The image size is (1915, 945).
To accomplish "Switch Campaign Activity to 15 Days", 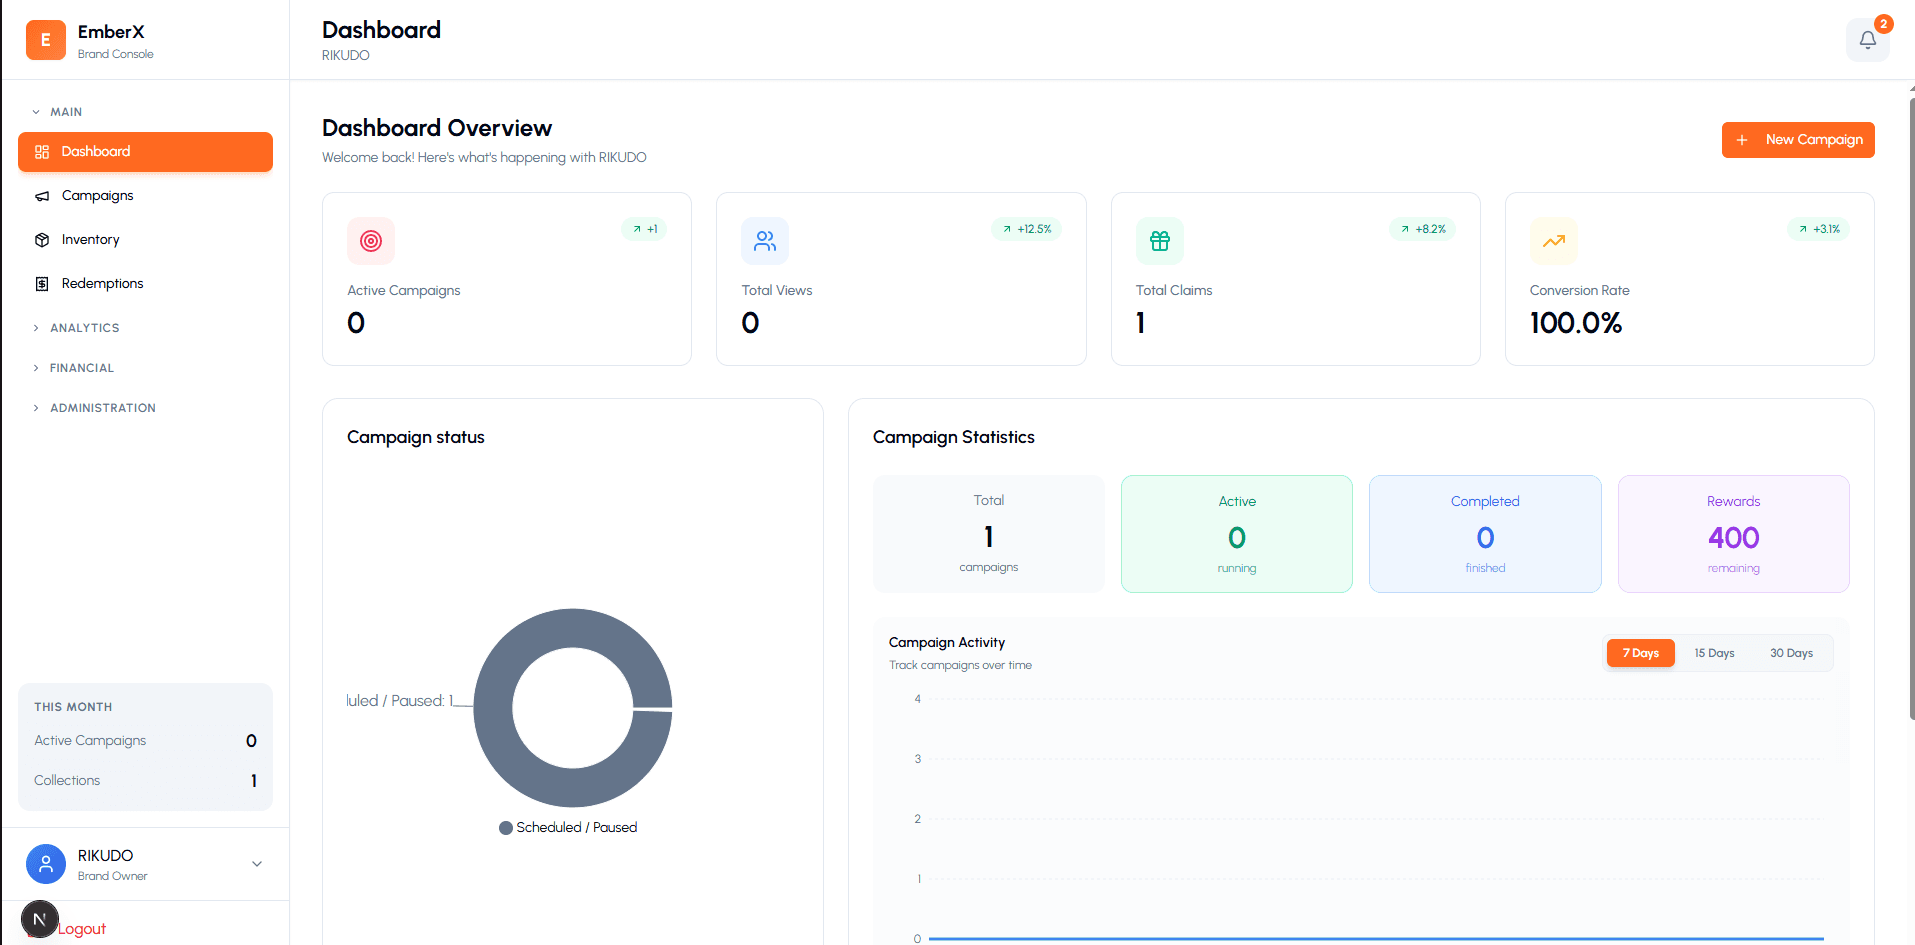I will pos(1713,652).
